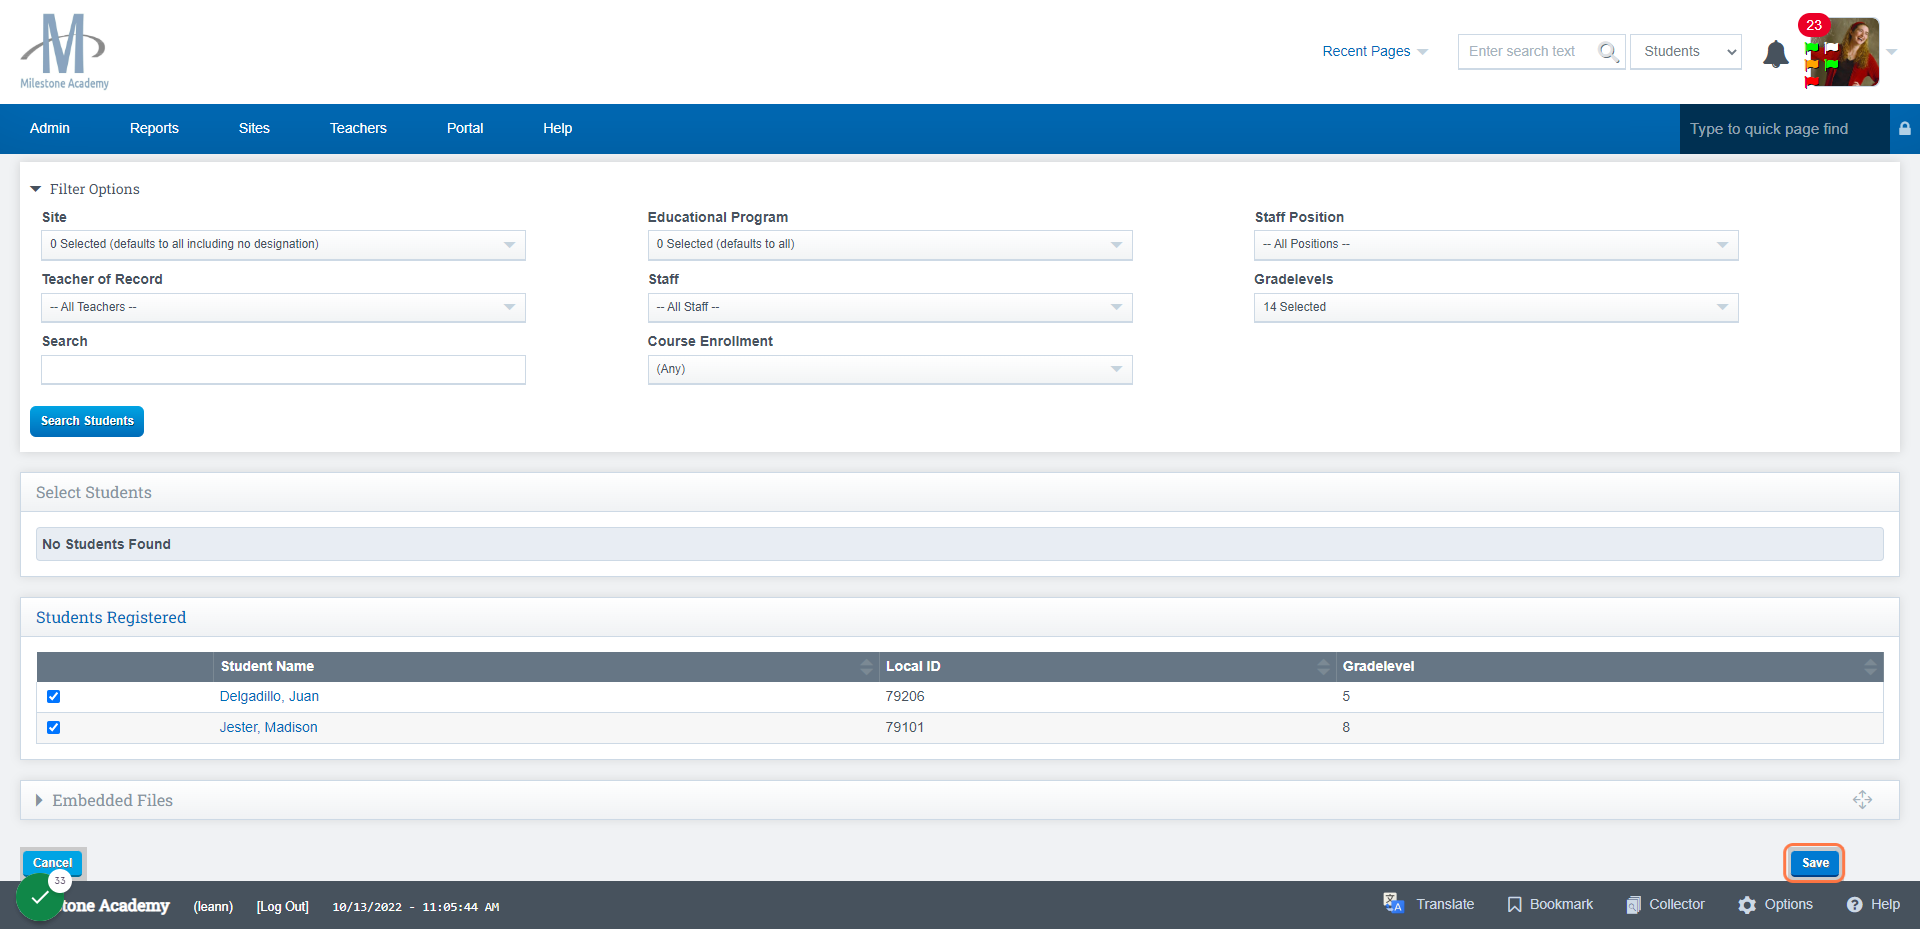
Task: Open the Reports menu
Action: click(x=154, y=128)
